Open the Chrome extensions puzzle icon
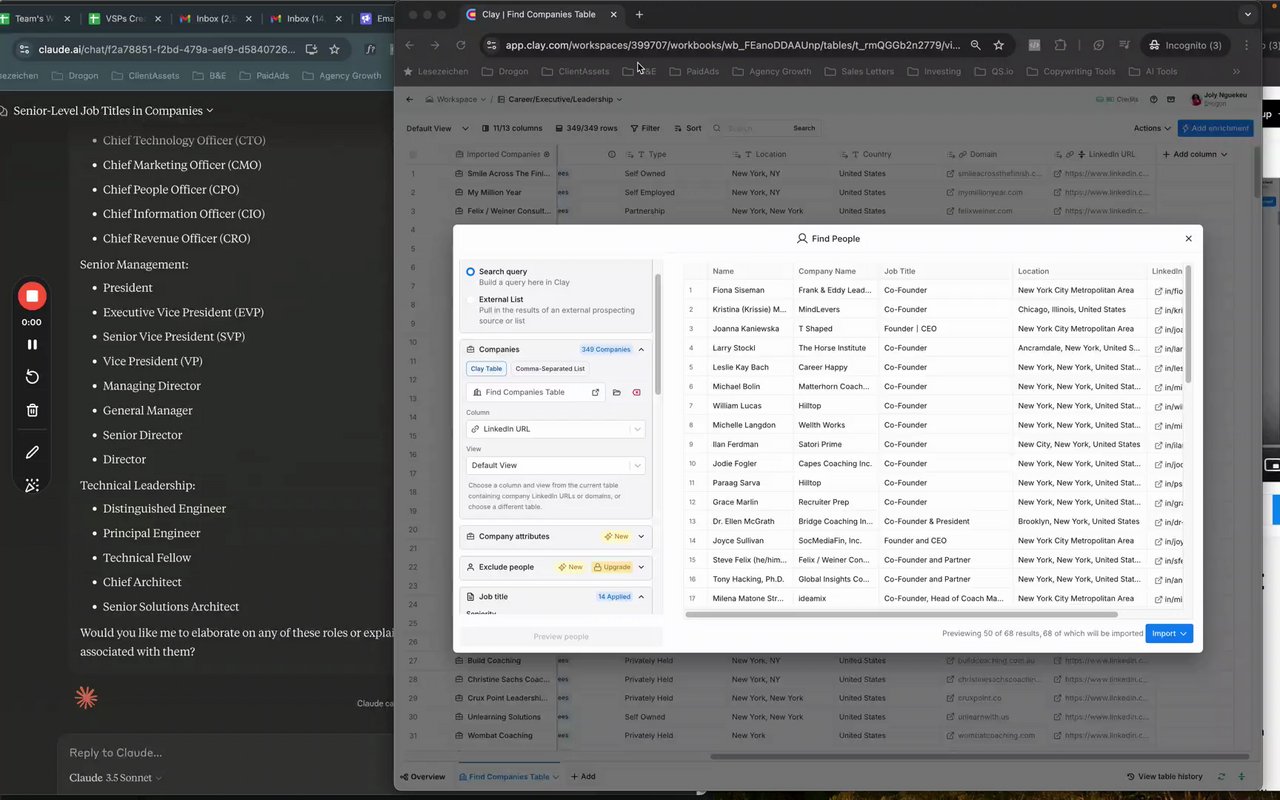This screenshot has height=800, width=1280. tap(1062, 45)
